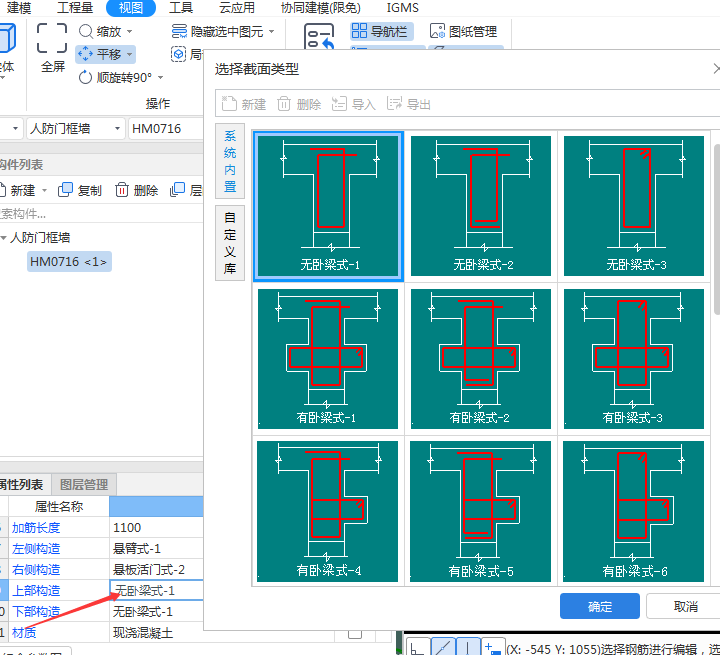The width and height of the screenshot is (720, 655).
Task: Expand the 缩放 dropdown arrow
Action: (129, 32)
